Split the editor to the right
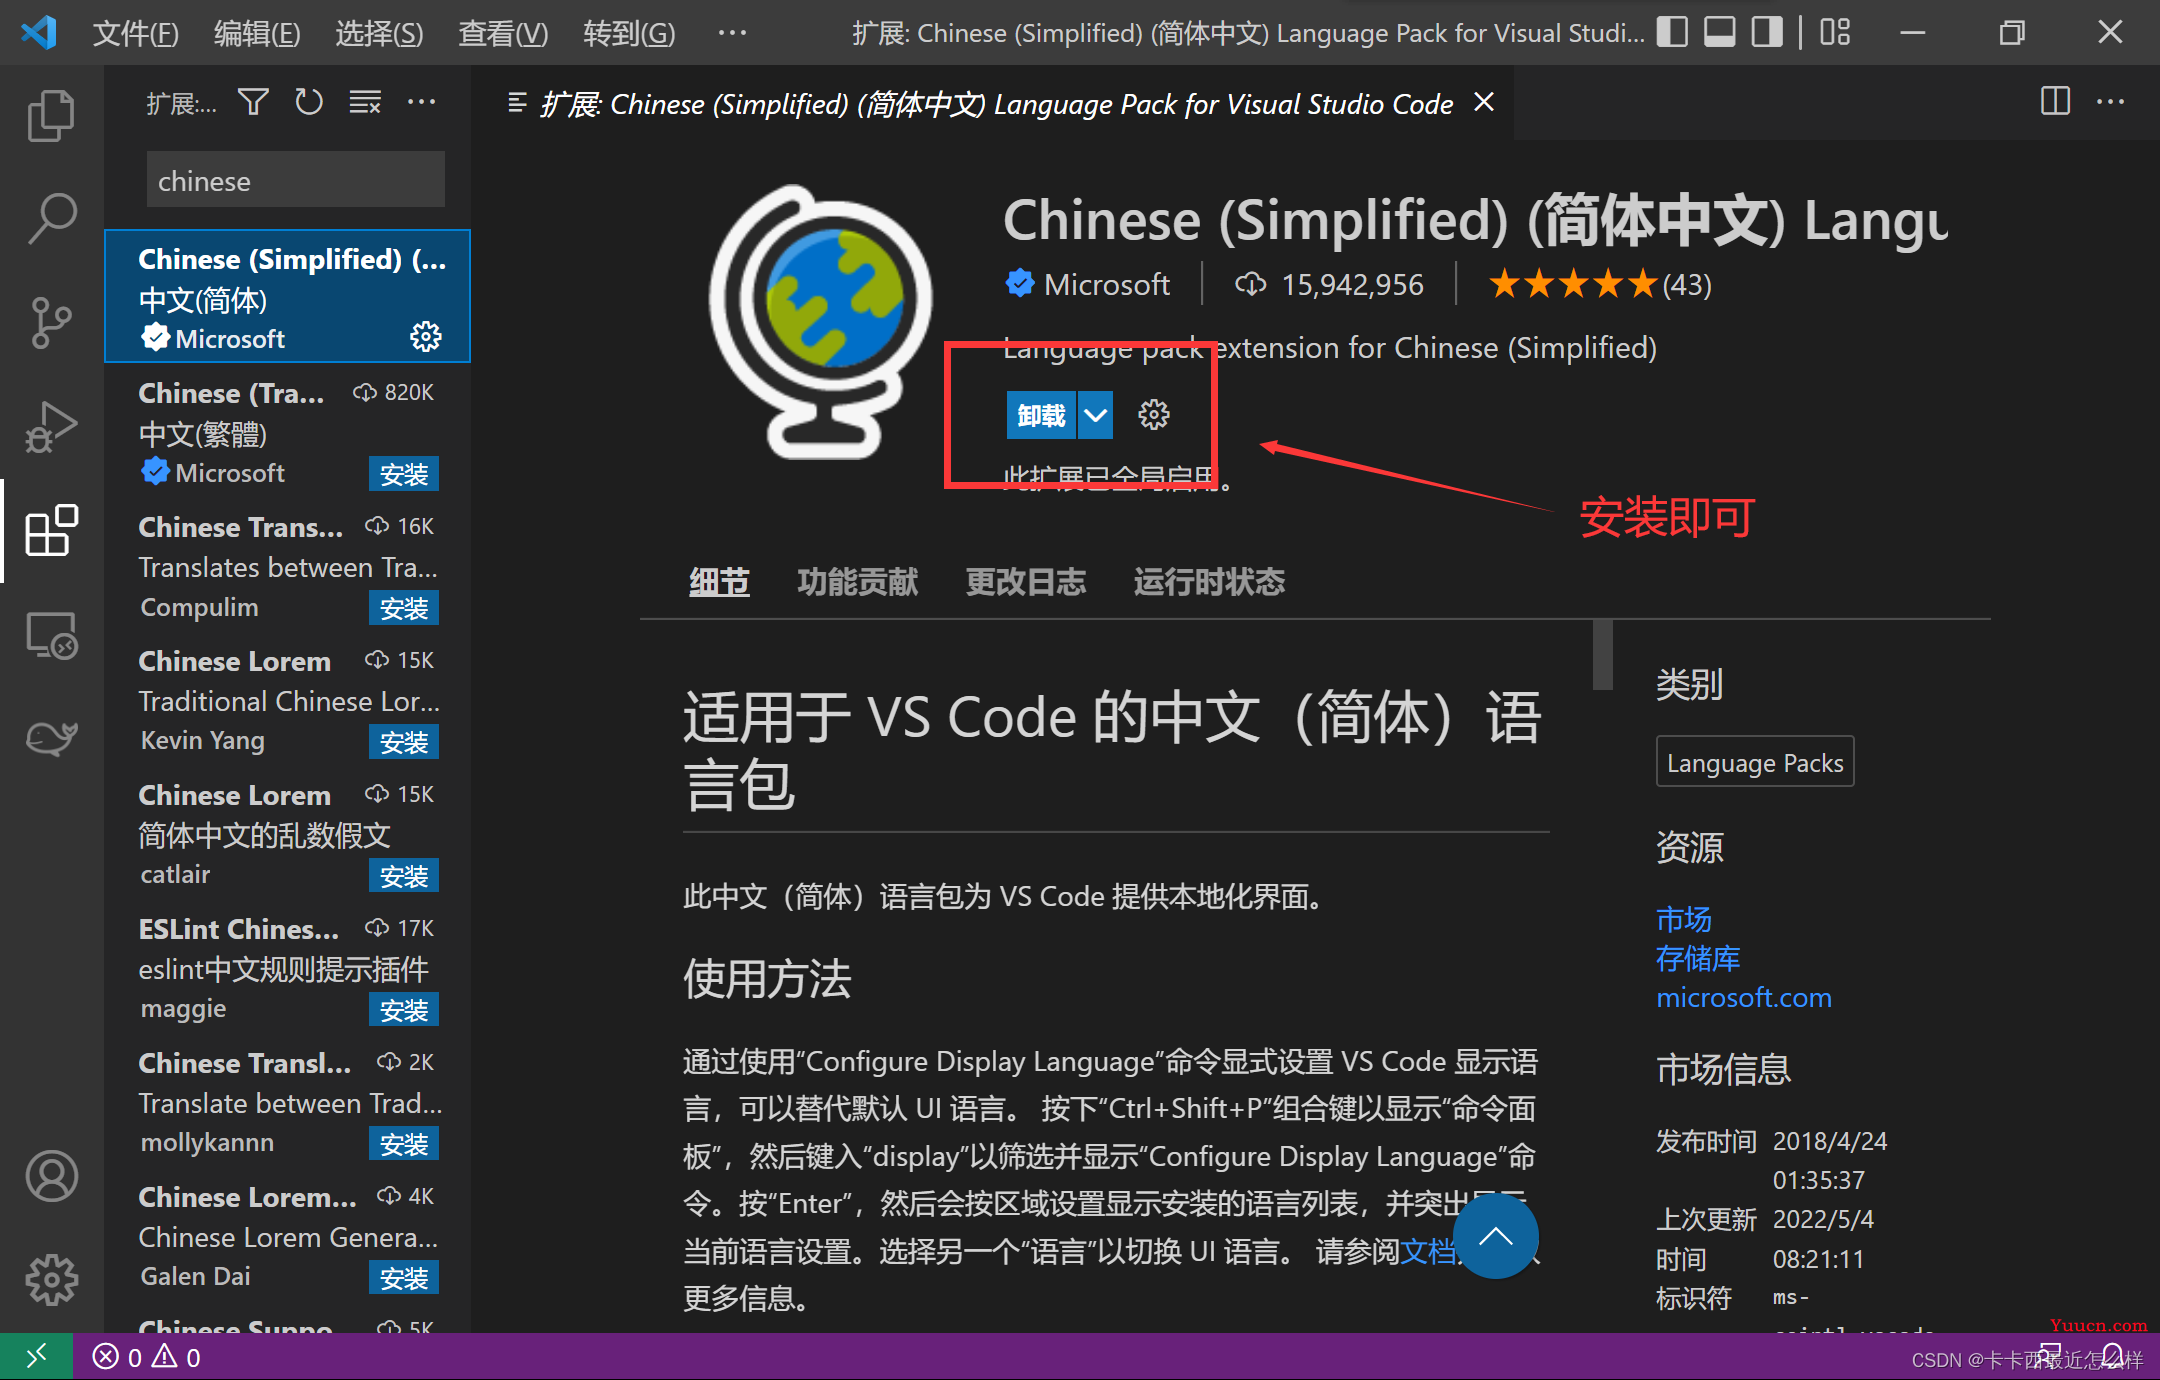Viewport: 2160px width, 1380px height. coord(2055,102)
